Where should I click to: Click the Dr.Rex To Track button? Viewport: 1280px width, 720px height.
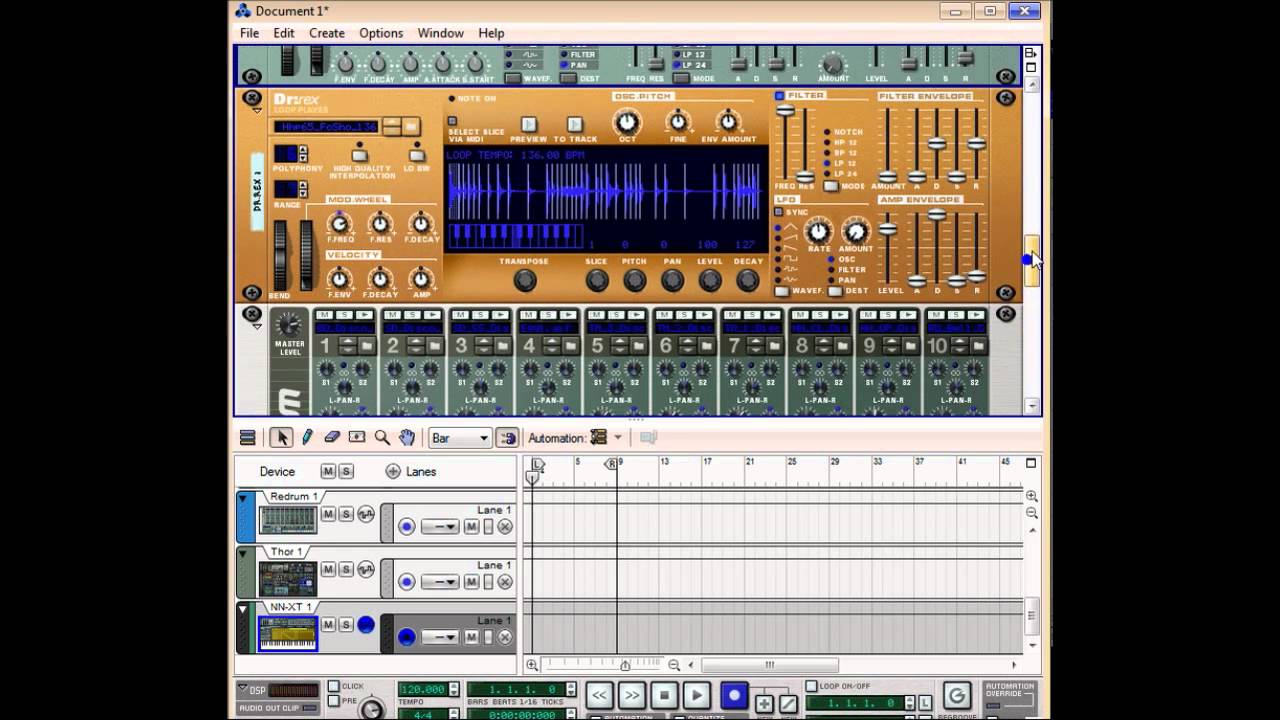[574, 125]
